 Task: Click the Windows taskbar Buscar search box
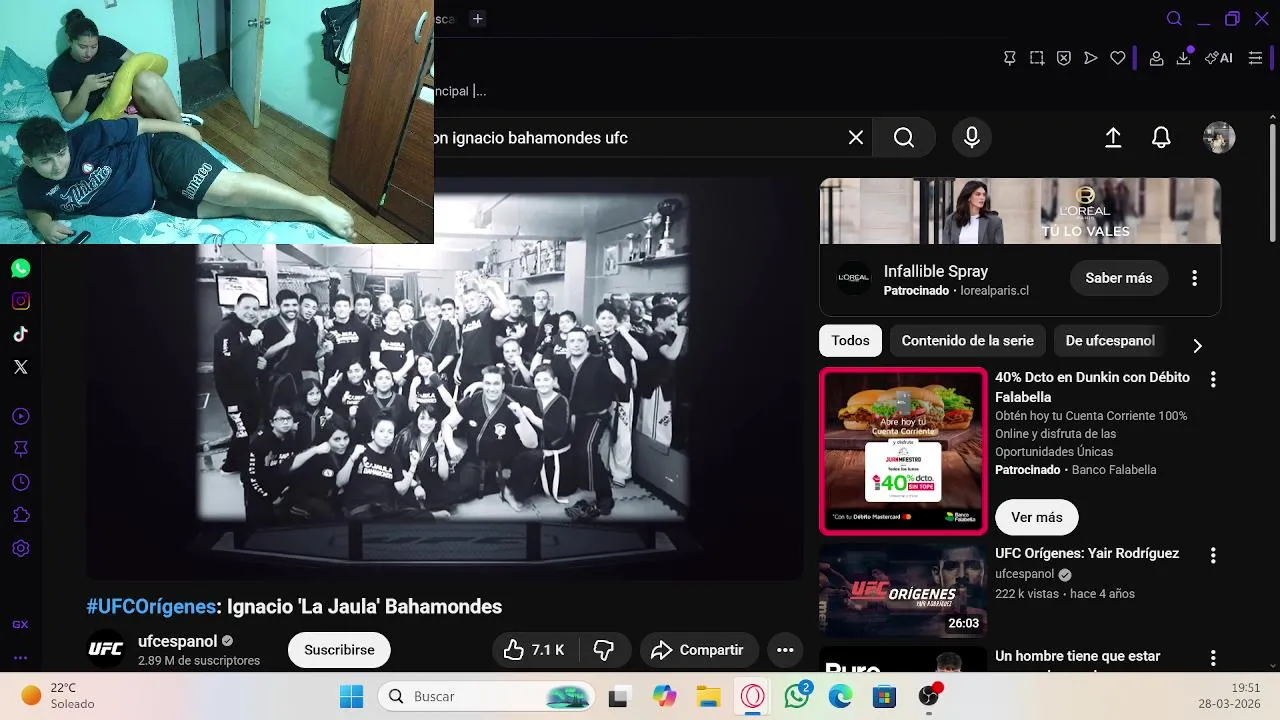coord(486,697)
